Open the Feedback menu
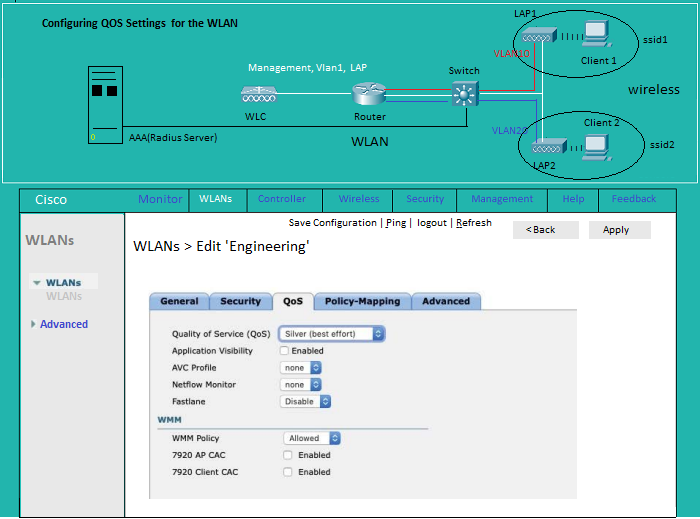700x519 pixels. (x=634, y=199)
